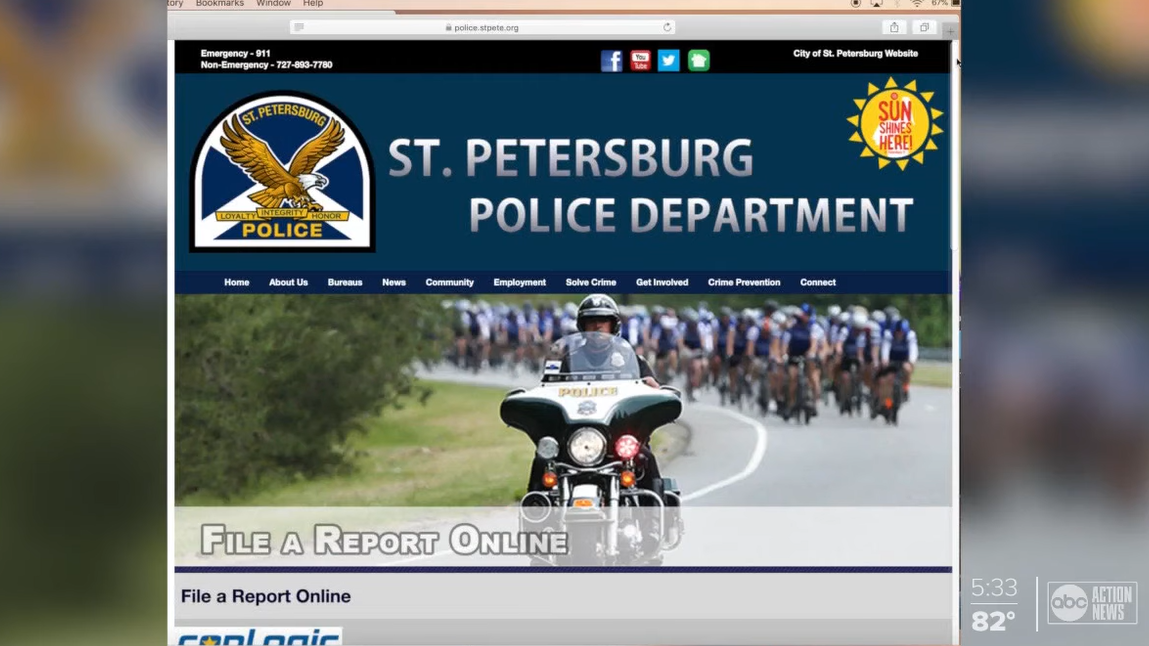Image resolution: width=1149 pixels, height=646 pixels.
Task: Show all tabs with the tab overview icon
Action: point(924,27)
